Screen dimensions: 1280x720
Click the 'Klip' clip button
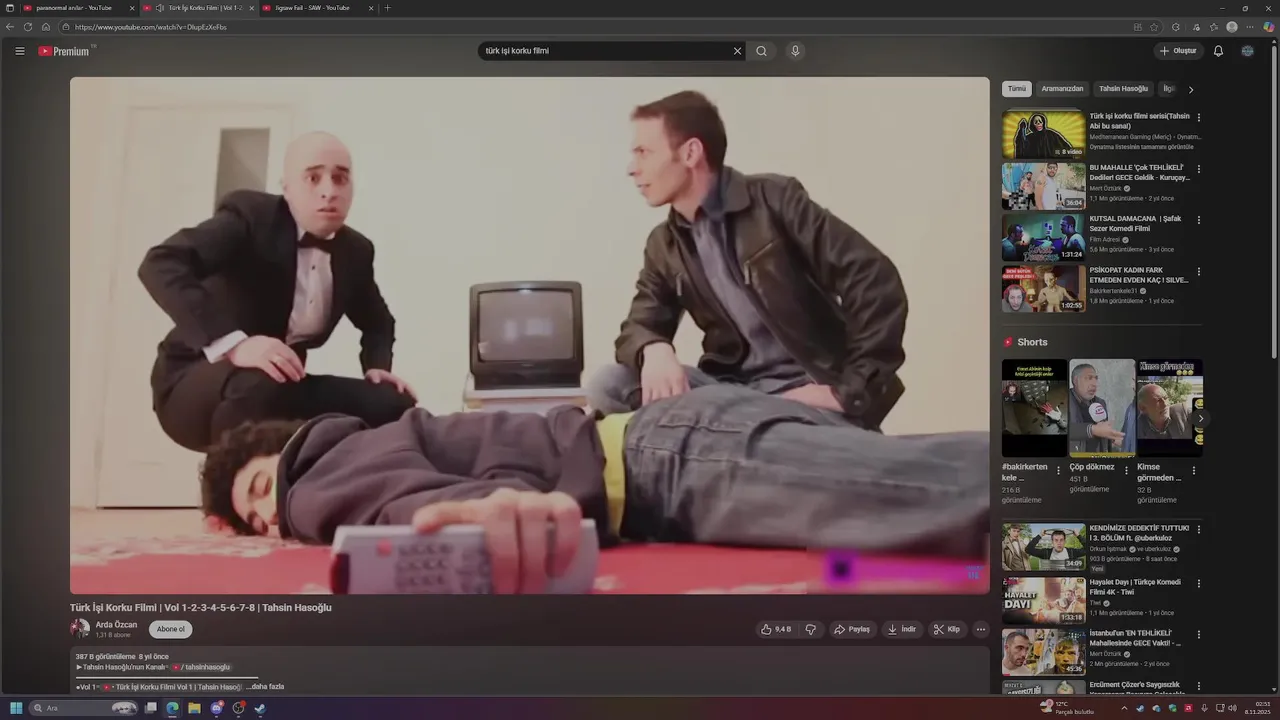point(947,629)
